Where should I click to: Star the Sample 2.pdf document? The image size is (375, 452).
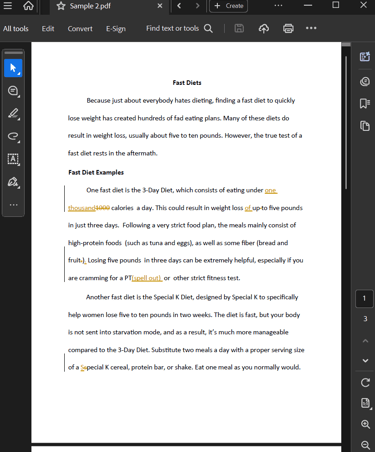pyautogui.click(x=61, y=6)
